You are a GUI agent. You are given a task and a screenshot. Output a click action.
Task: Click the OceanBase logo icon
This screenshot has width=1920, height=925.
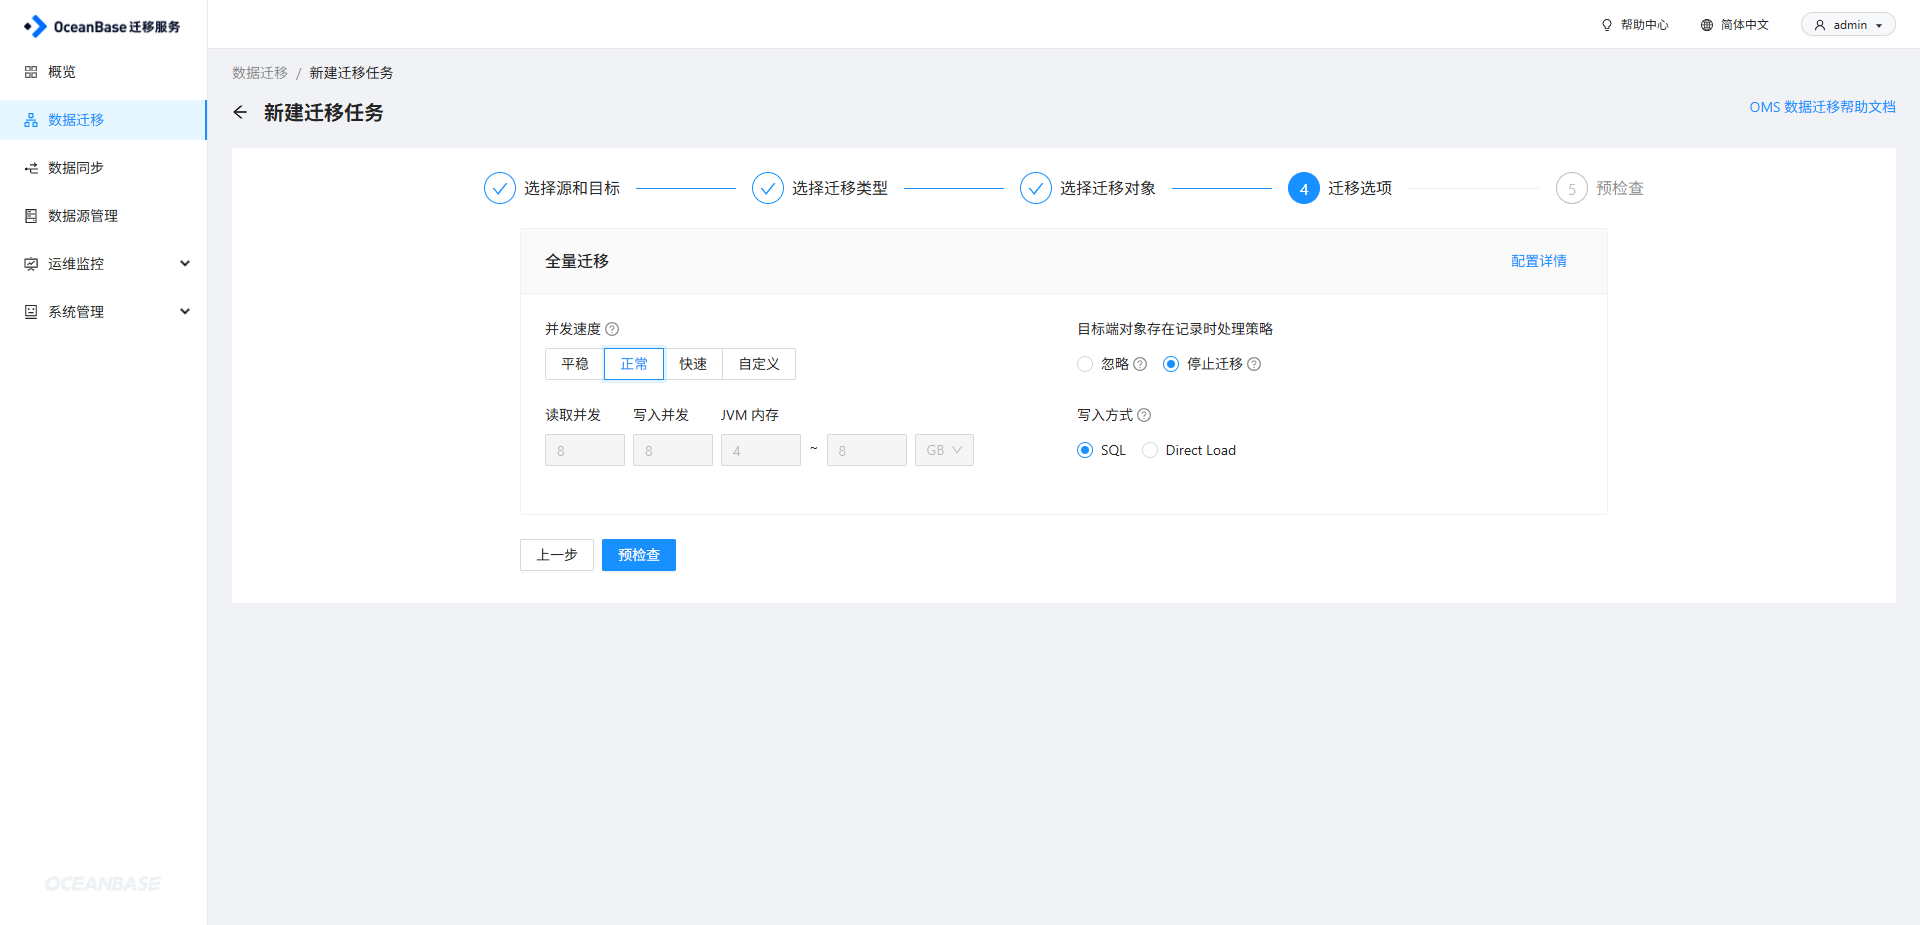pyautogui.click(x=35, y=26)
